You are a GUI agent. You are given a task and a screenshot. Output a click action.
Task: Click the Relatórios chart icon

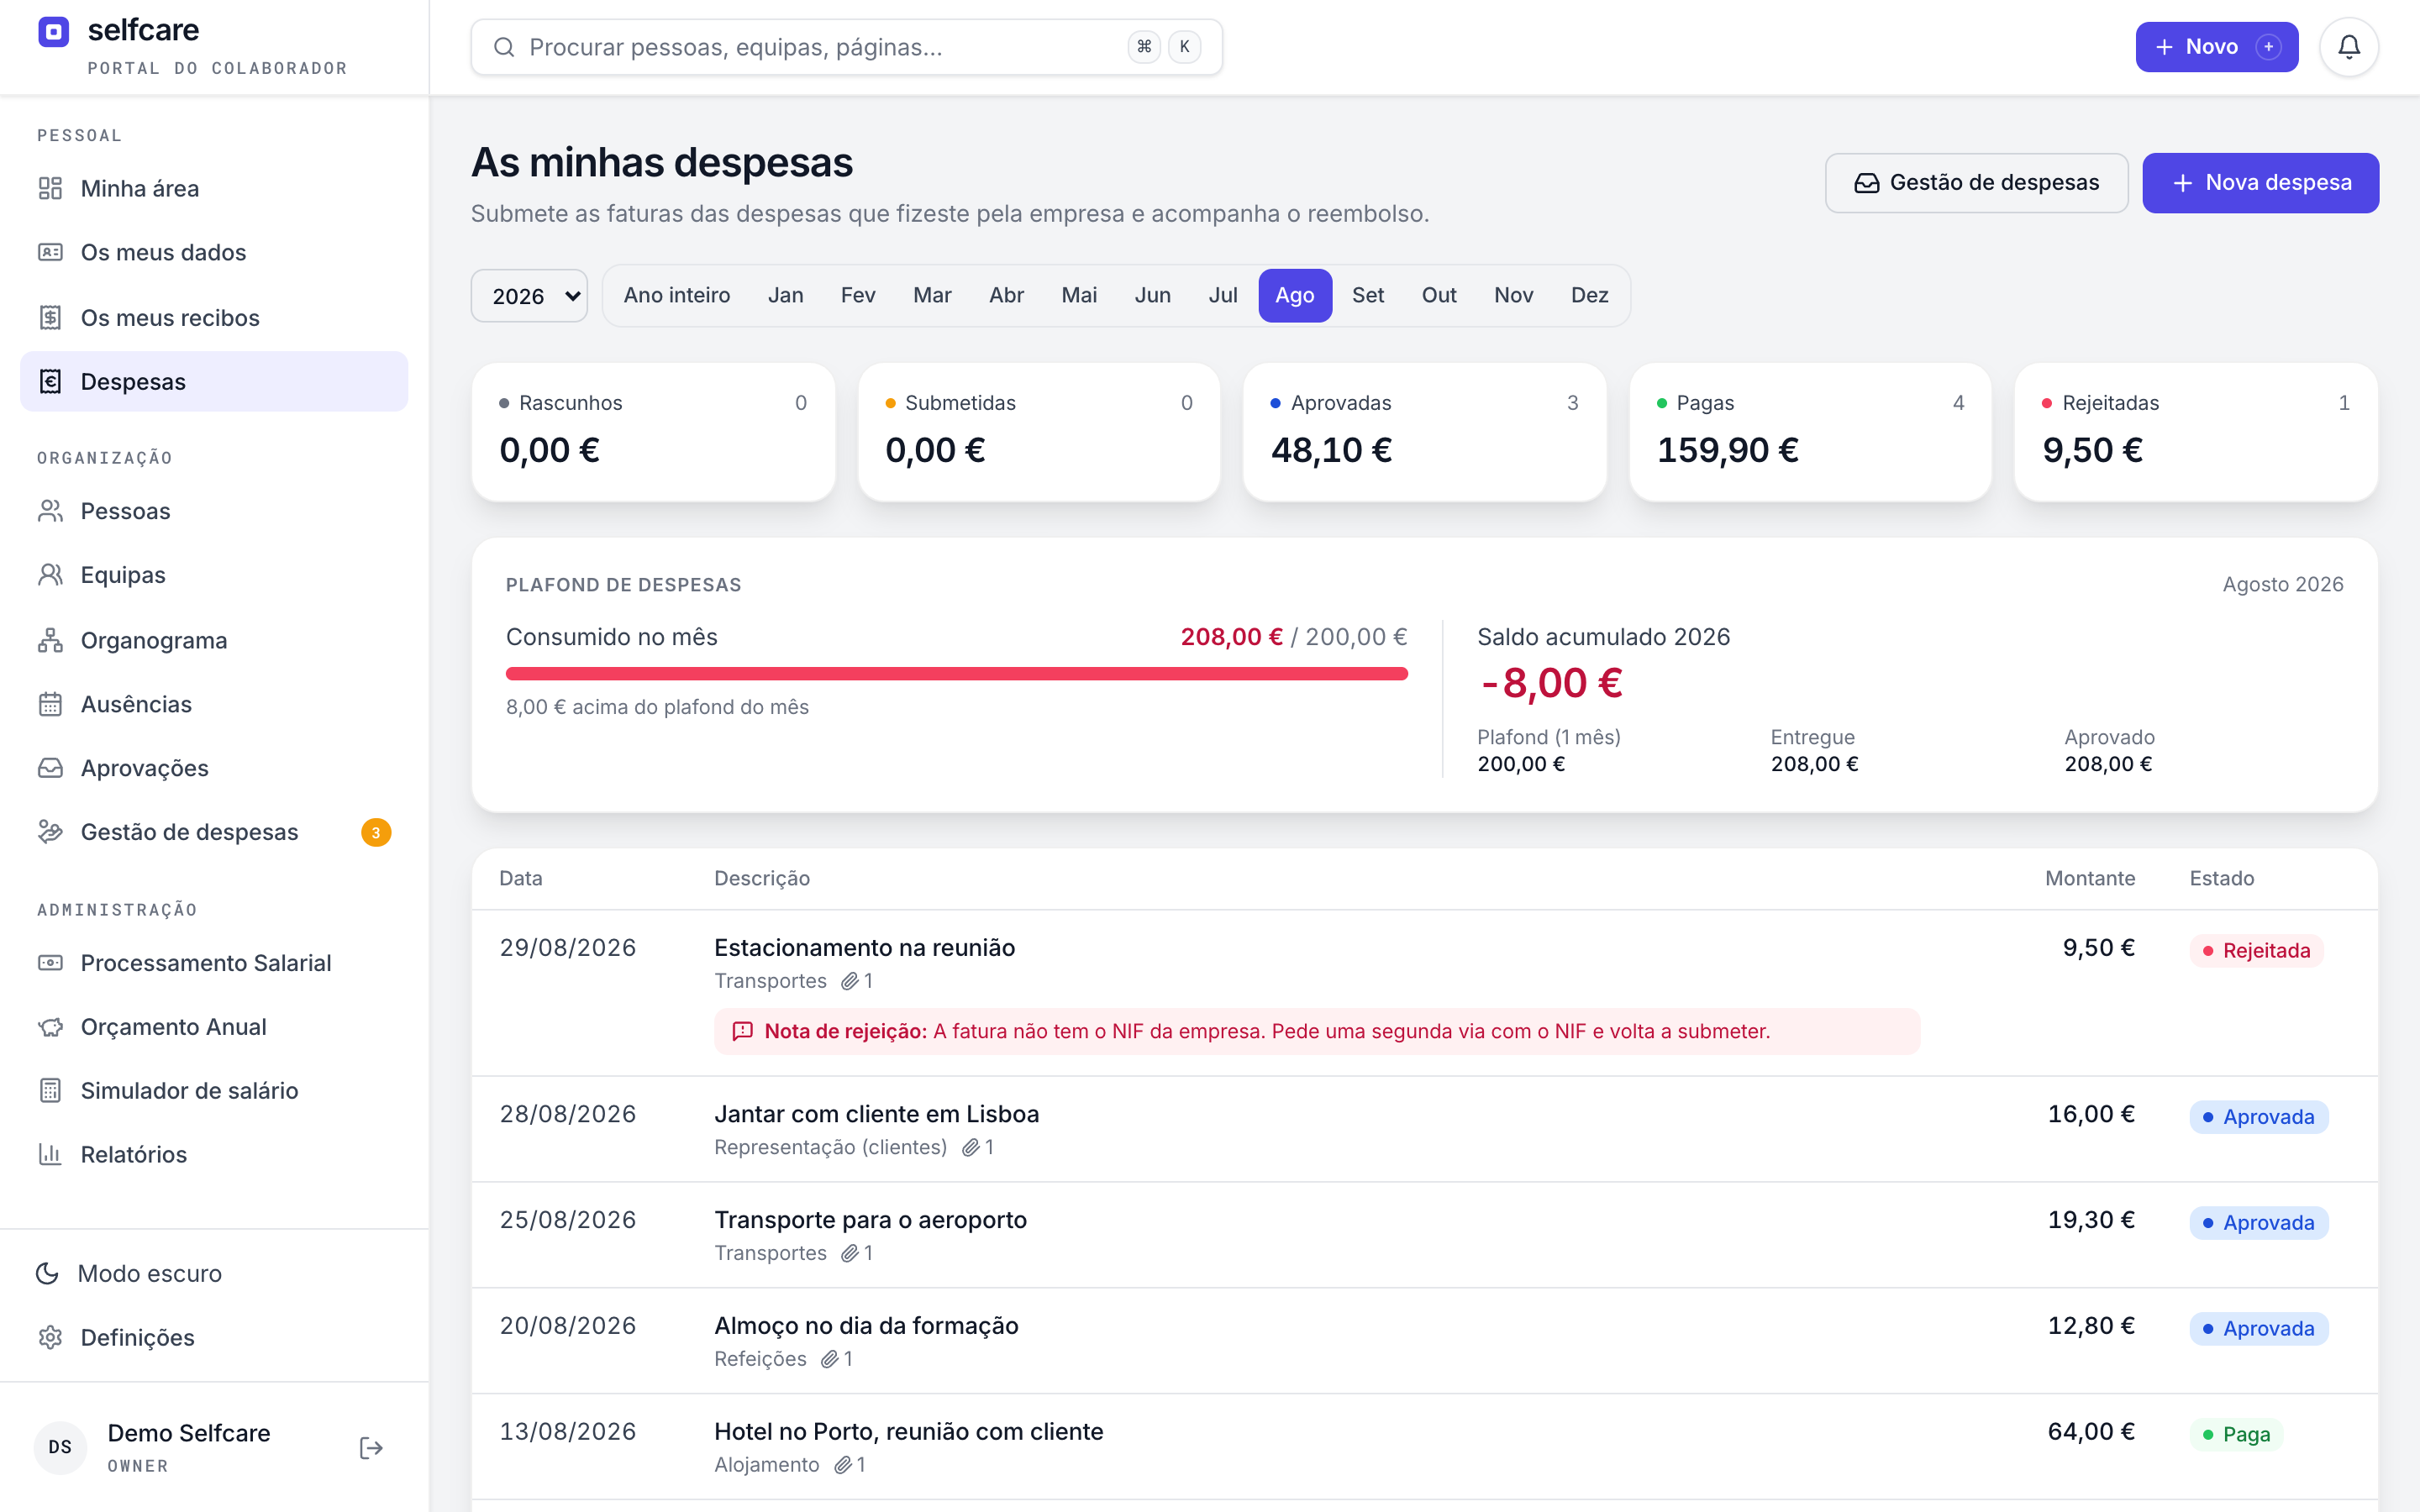50,1154
